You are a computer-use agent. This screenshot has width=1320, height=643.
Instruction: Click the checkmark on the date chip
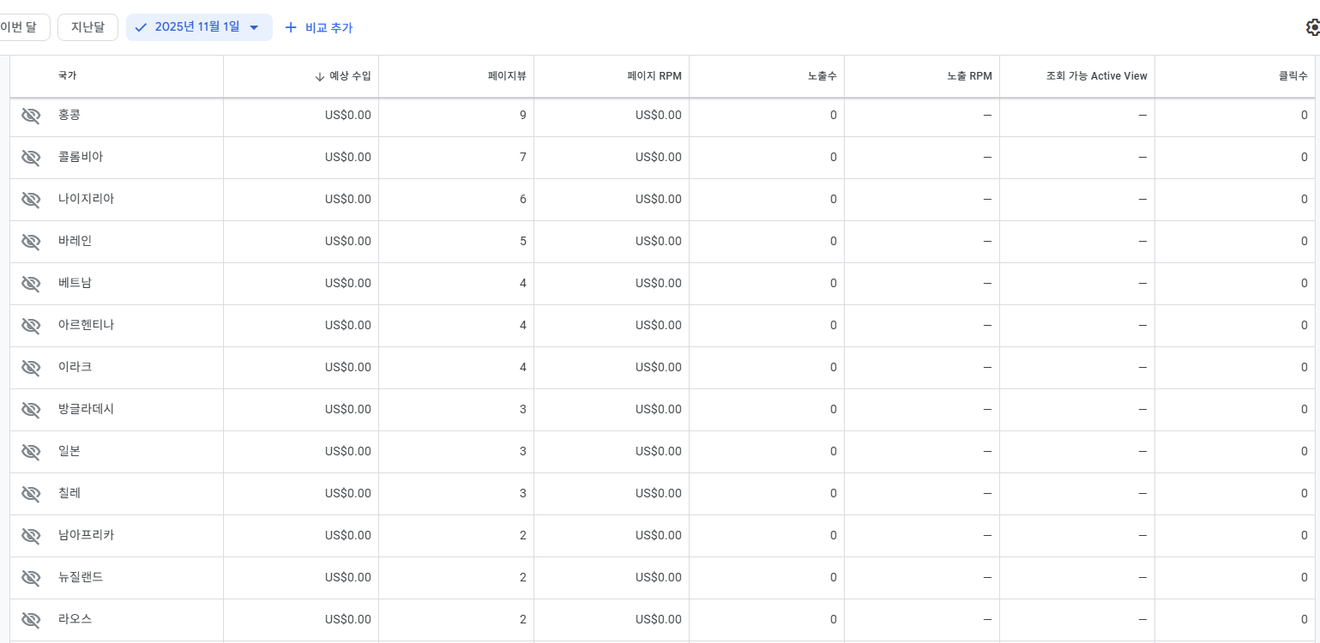point(141,27)
